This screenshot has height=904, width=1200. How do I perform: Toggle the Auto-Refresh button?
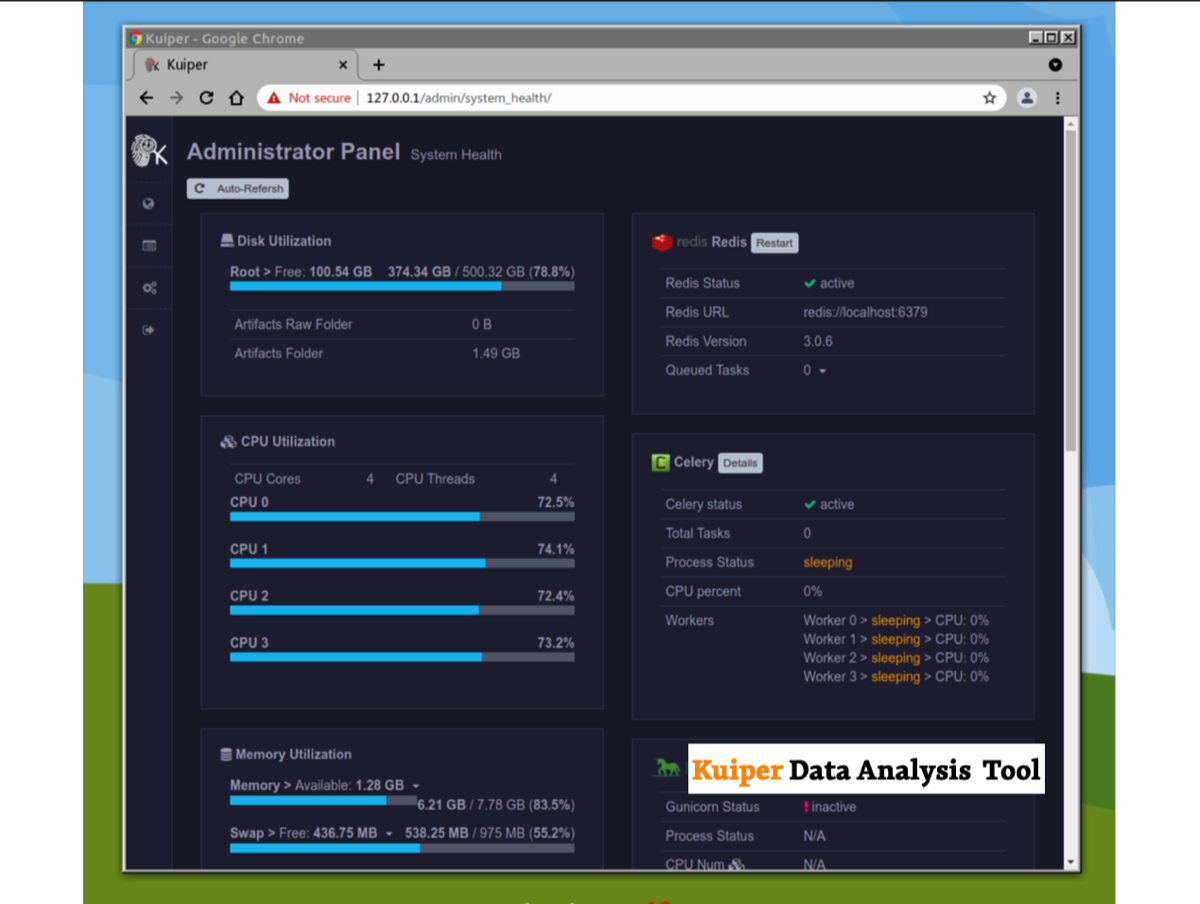click(x=238, y=189)
